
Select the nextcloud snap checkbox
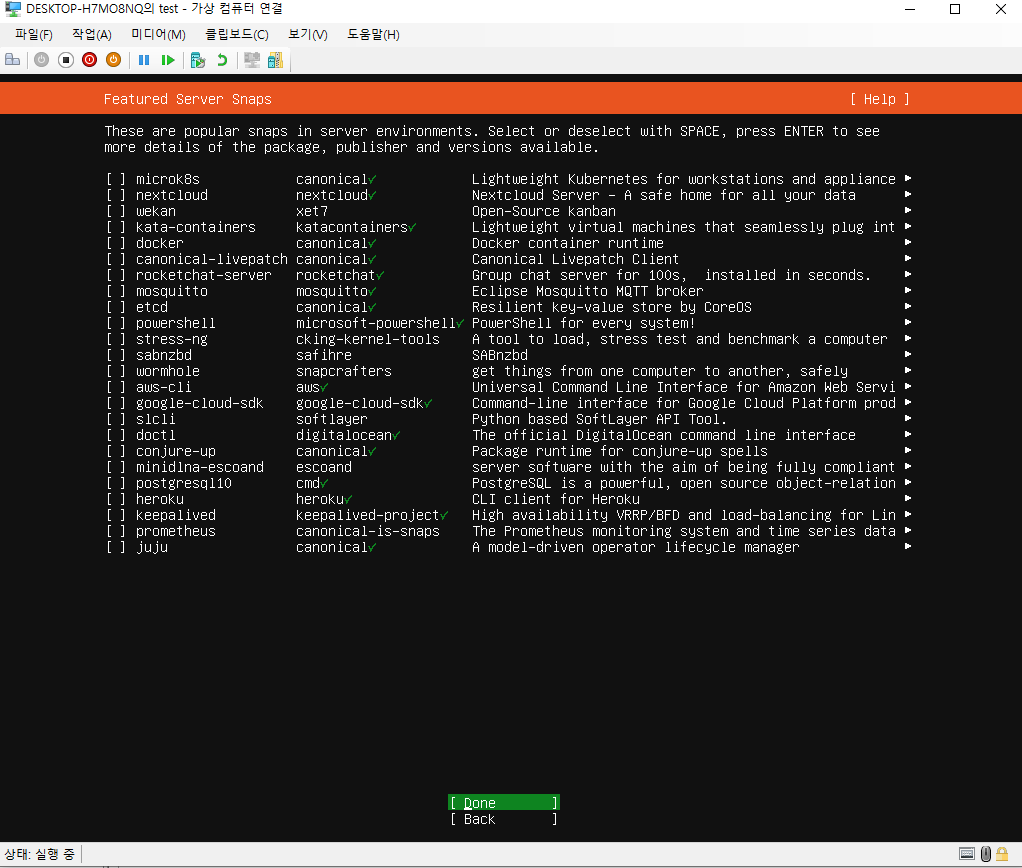point(115,195)
